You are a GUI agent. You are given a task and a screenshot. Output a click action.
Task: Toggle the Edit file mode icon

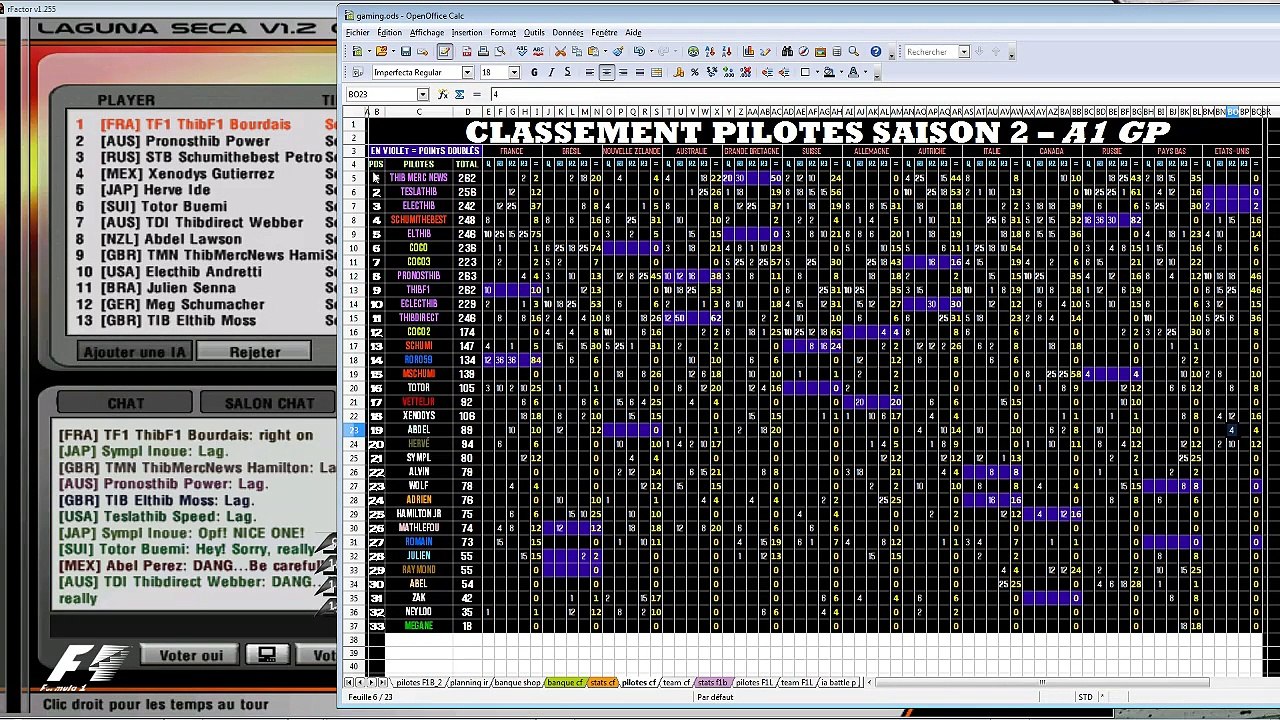coord(445,51)
